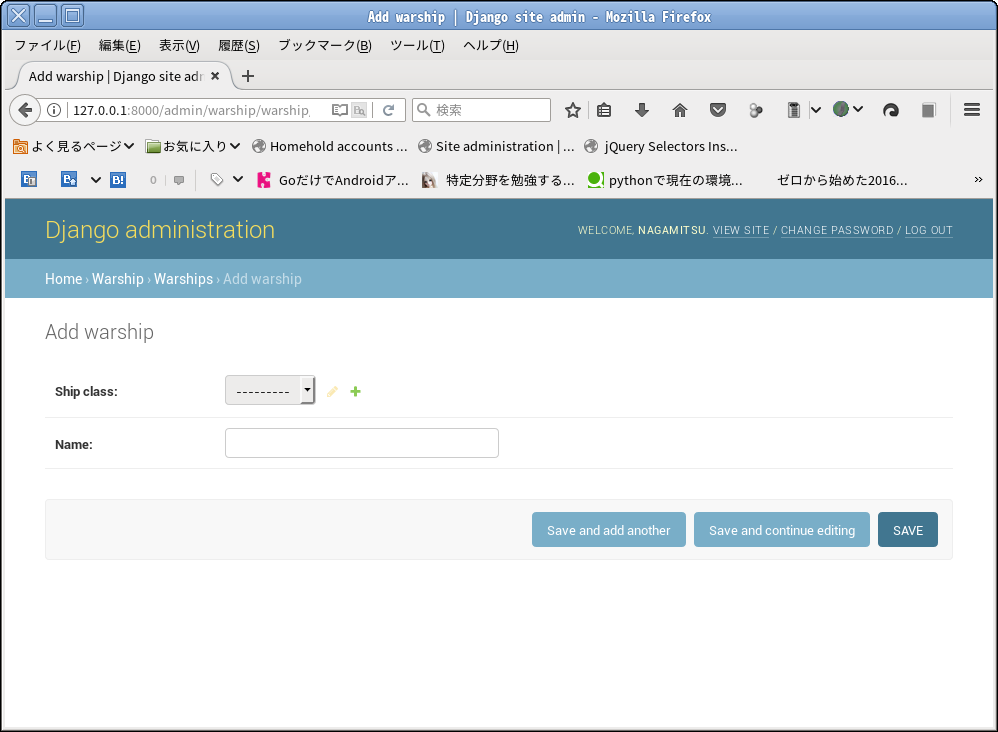Screen dimensions: 998x732
Task: Click the bubbles extension icon in toolbar
Action: [x=756, y=111]
